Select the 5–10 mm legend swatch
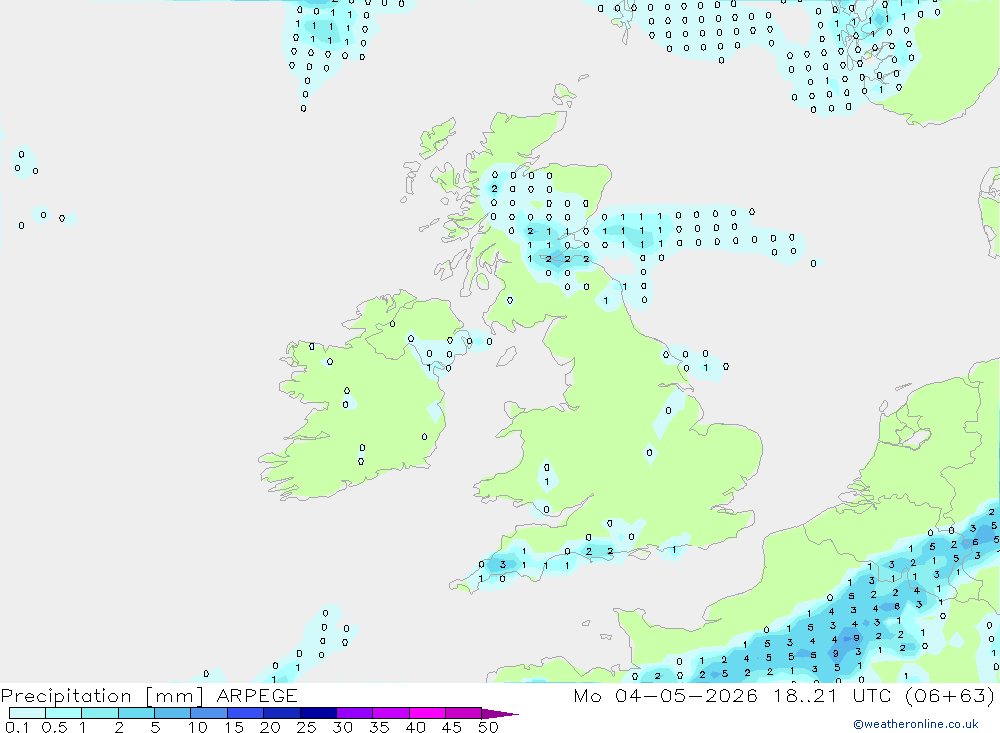Screen dimensions: 1000x733 tap(173, 713)
